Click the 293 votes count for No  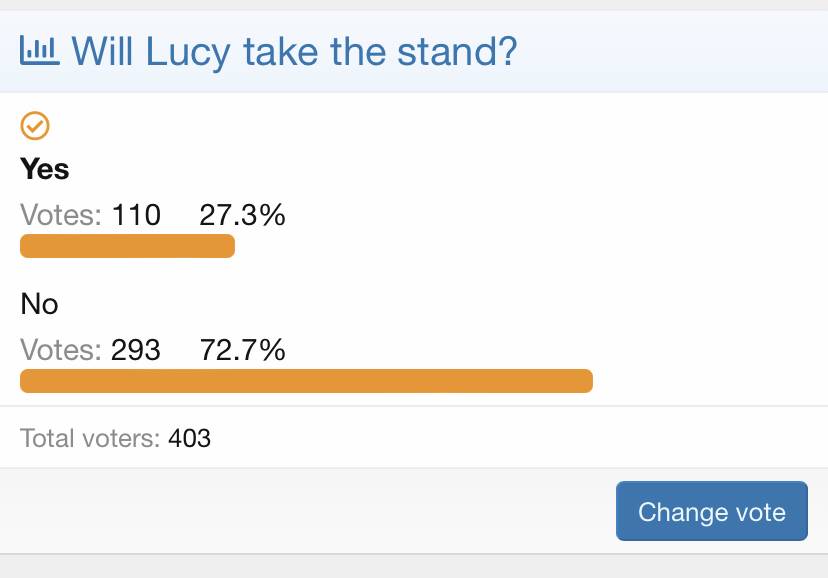[136, 350]
